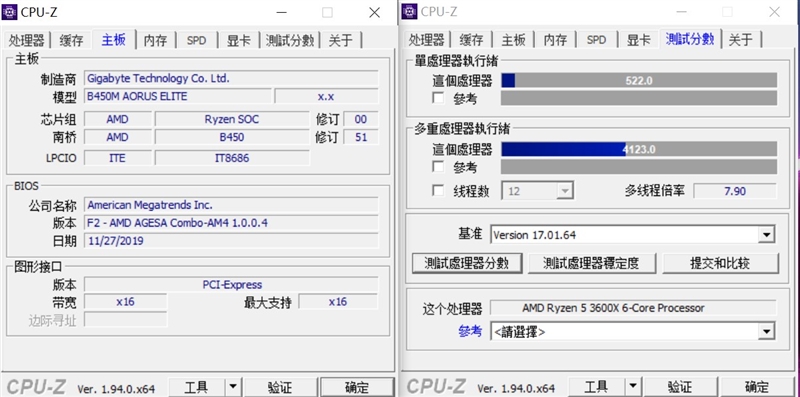Open 显卡 tab in left window

238,40
